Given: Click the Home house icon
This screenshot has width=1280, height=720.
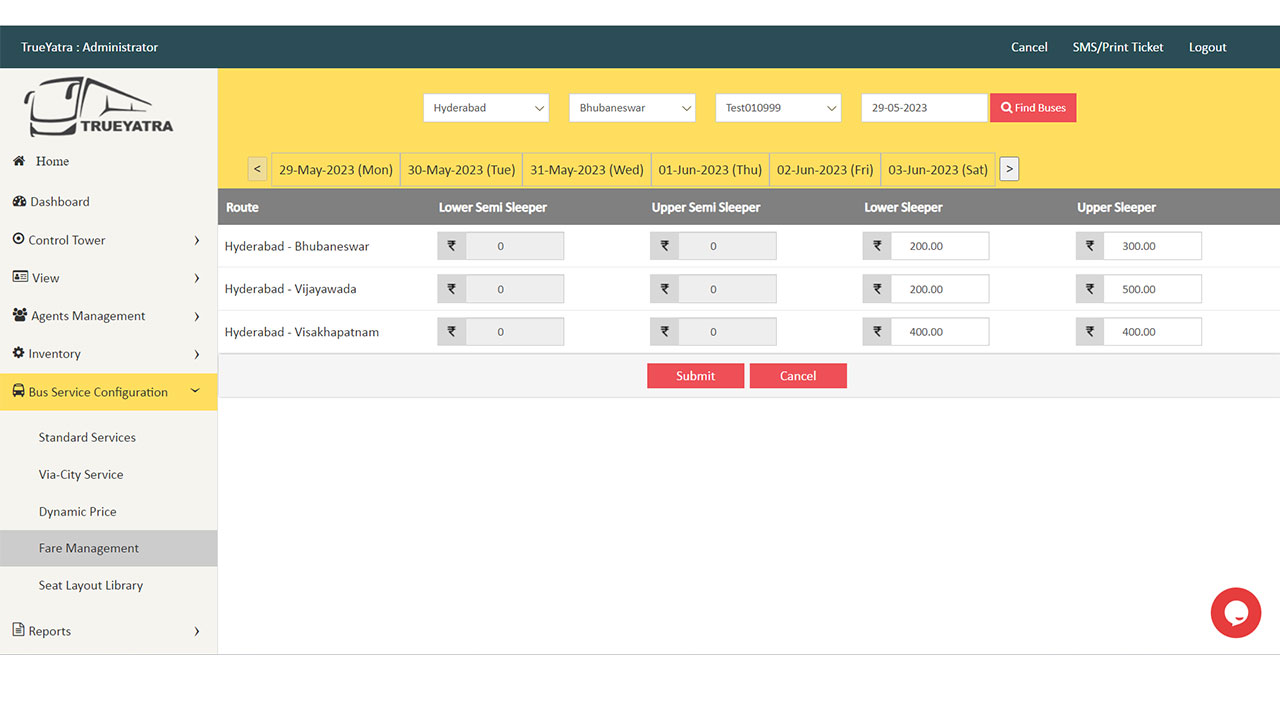Looking at the screenshot, I should tap(19, 161).
